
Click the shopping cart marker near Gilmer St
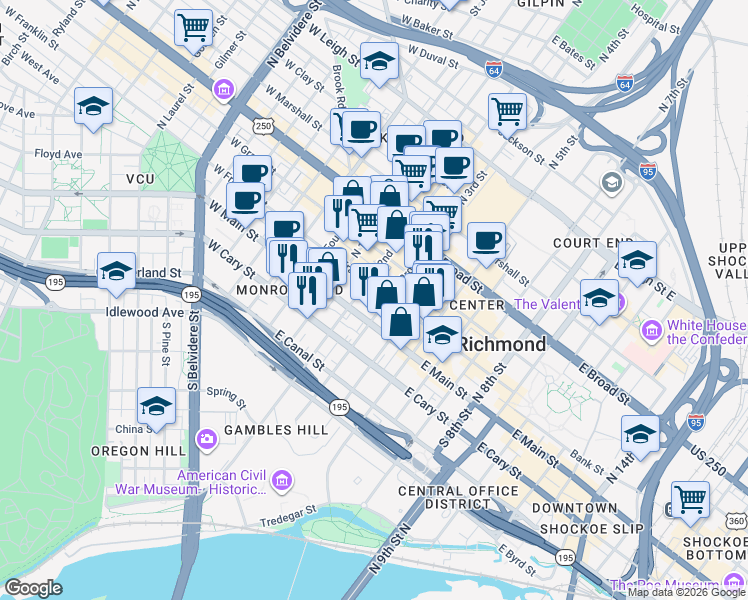pos(193,28)
